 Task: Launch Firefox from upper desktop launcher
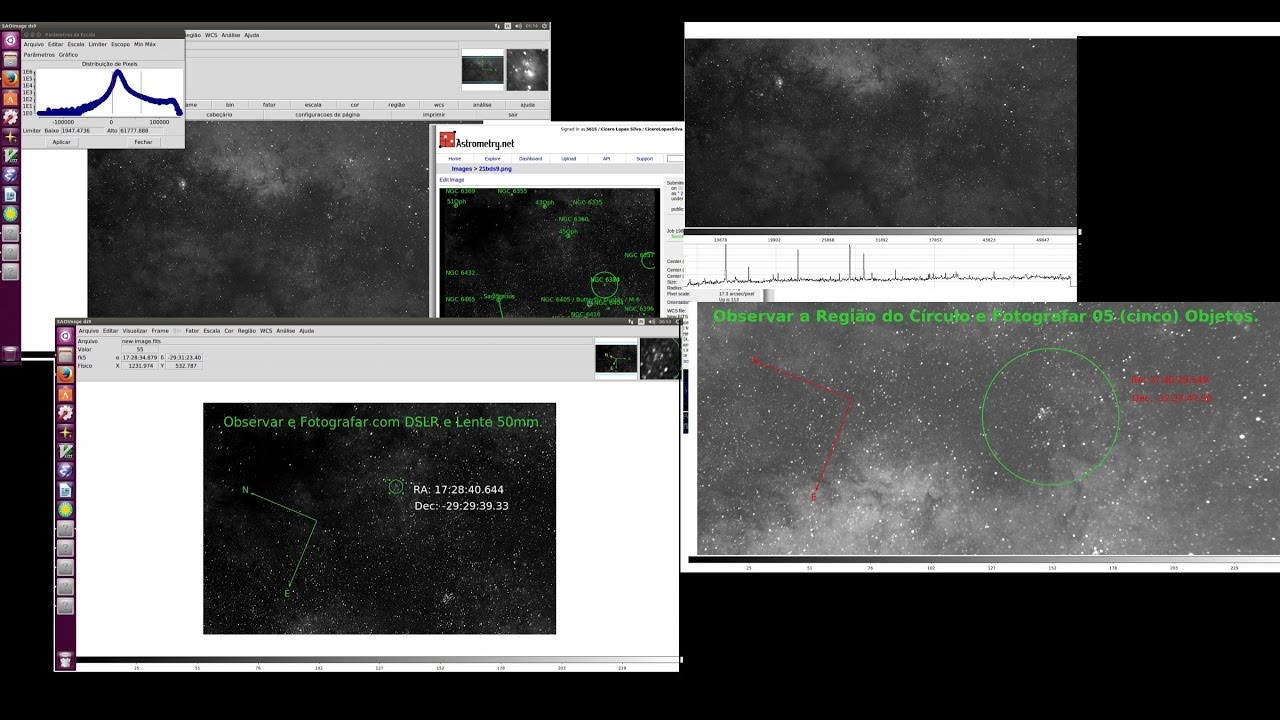[10, 78]
